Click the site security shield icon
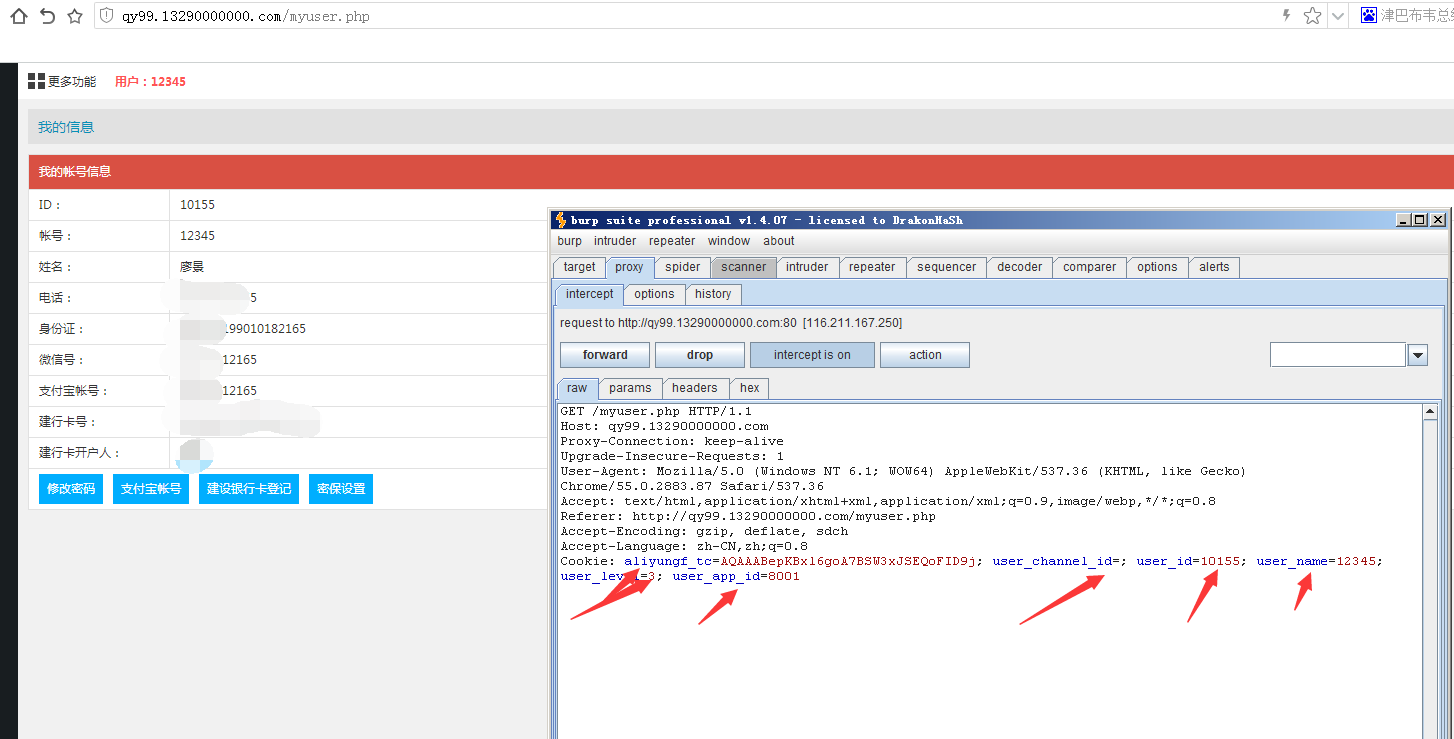Image resolution: width=1454 pixels, height=739 pixels. click(107, 16)
